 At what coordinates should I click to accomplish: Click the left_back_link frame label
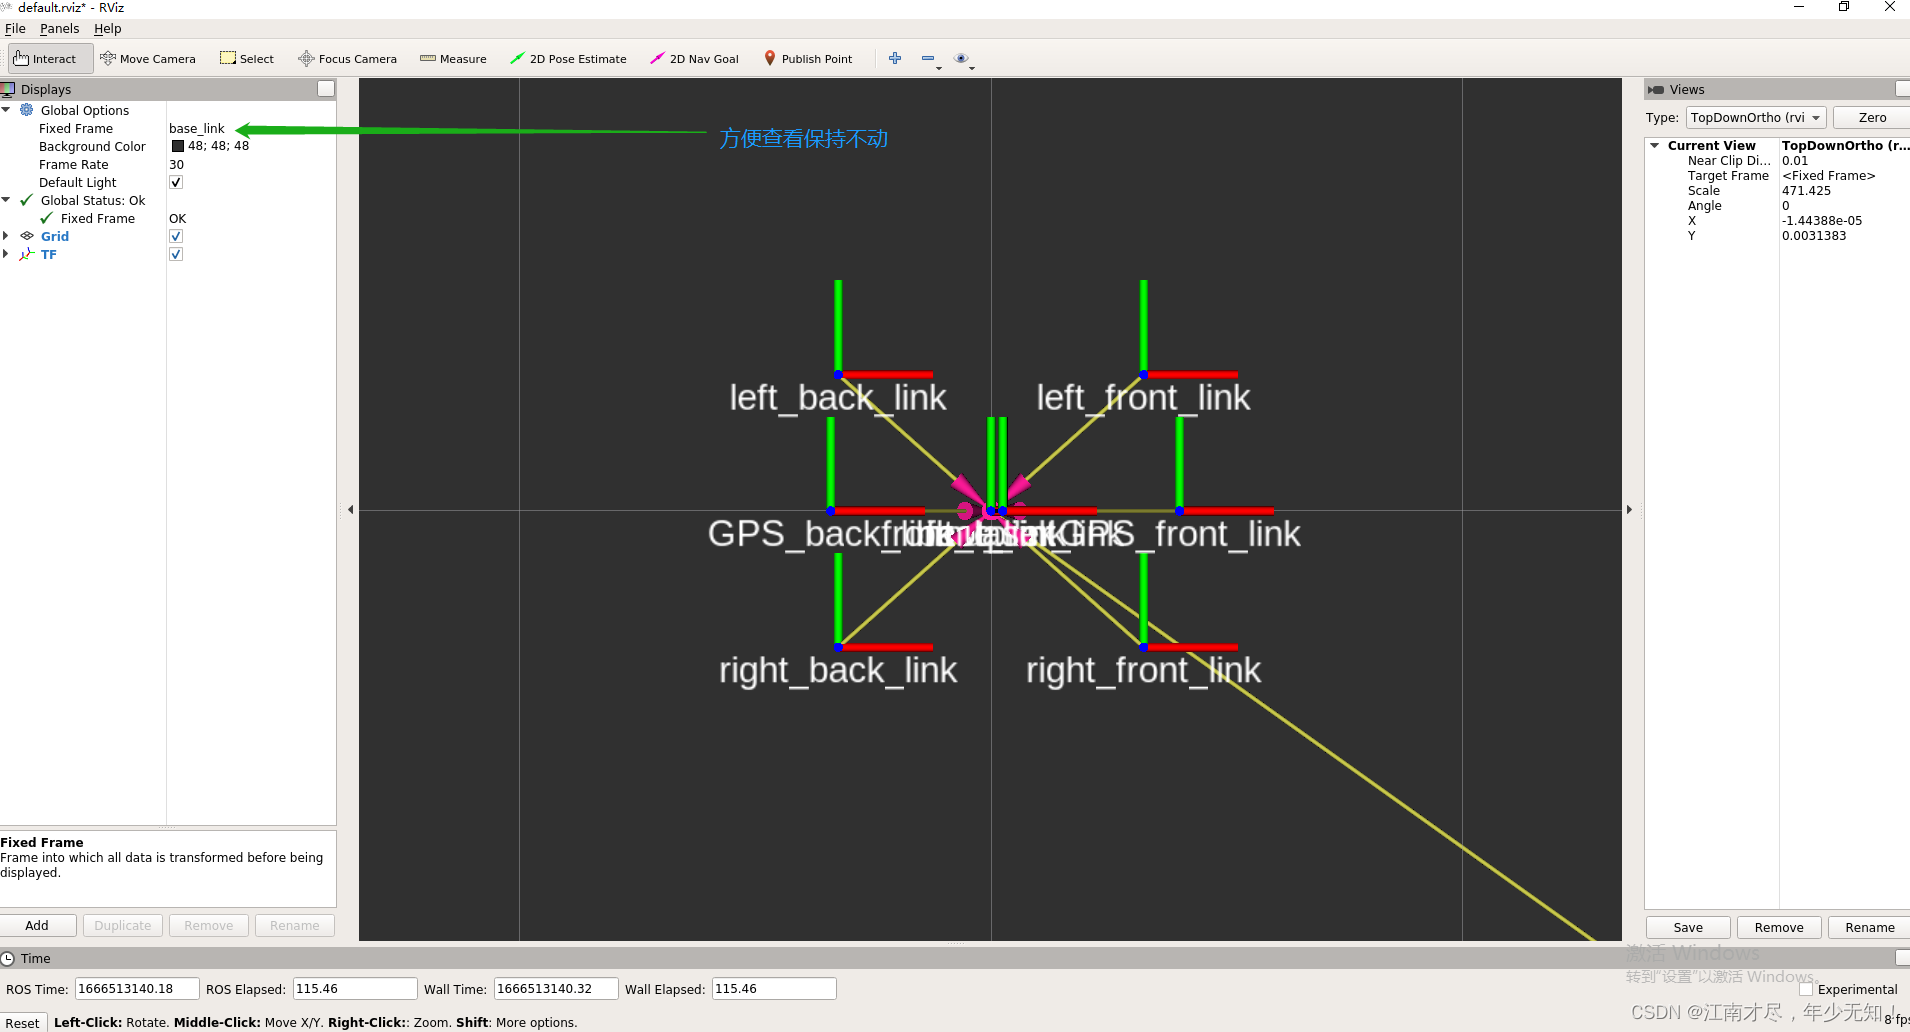pos(837,397)
